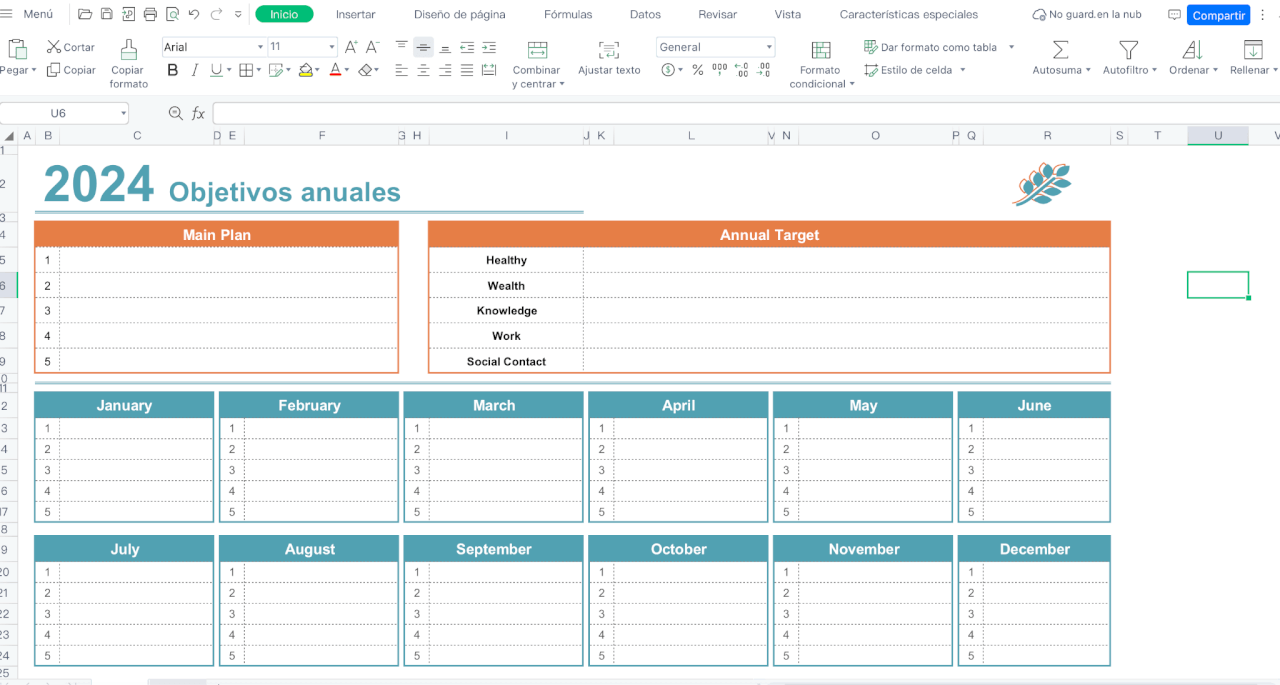The image size is (1280, 685).
Task: Click the print icon in quick toolbar
Action: pyautogui.click(x=150, y=15)
